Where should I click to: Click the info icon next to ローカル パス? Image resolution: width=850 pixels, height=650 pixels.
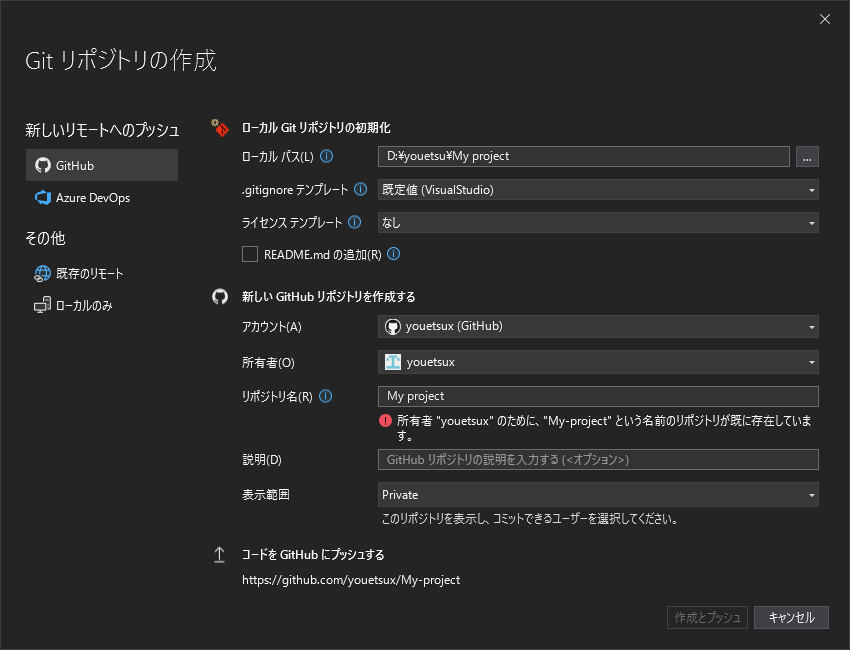point(326,156)
